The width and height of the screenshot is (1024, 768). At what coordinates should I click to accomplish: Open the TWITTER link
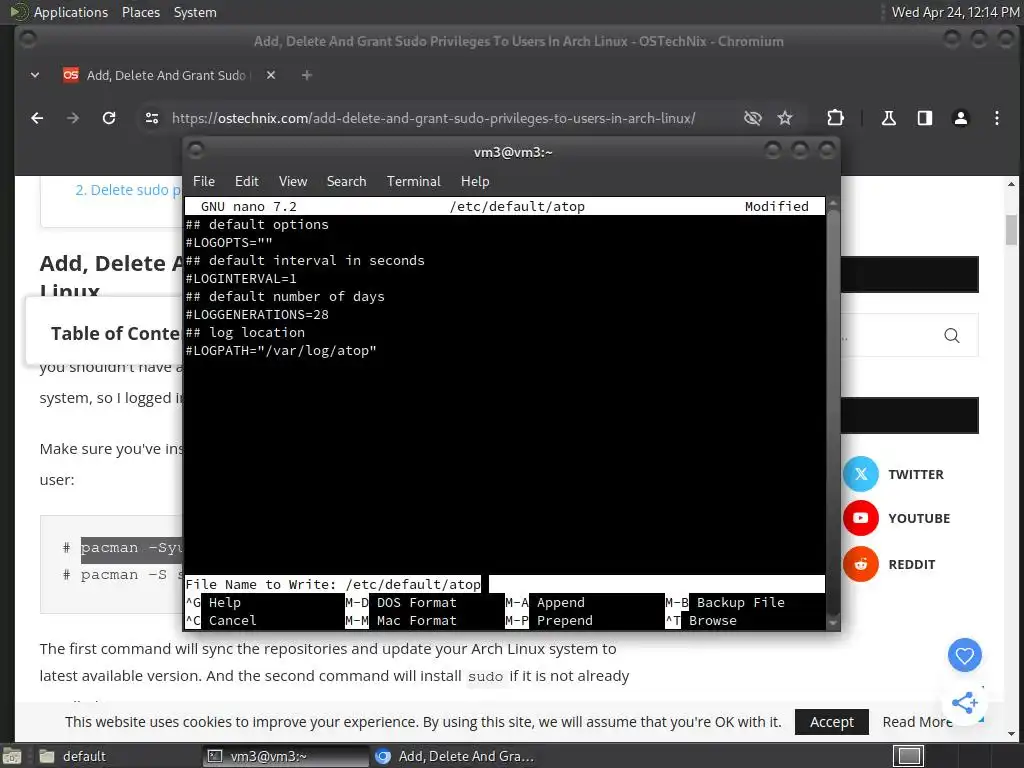pos(916,475)
